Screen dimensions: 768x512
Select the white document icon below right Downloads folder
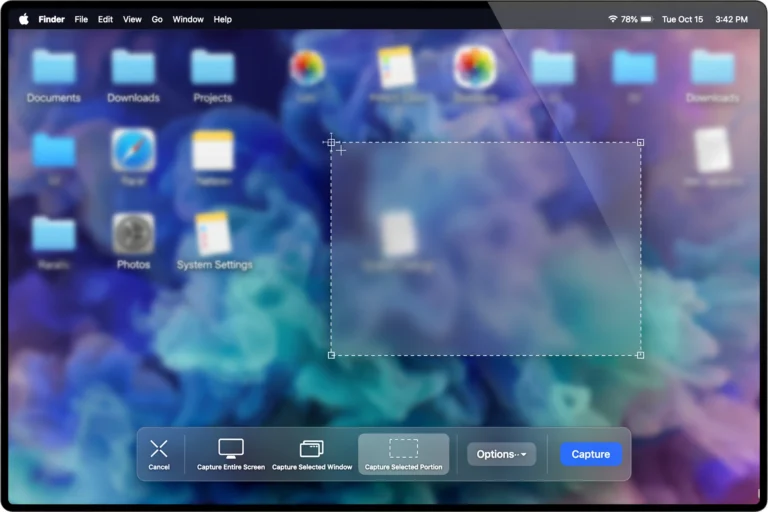713,150
